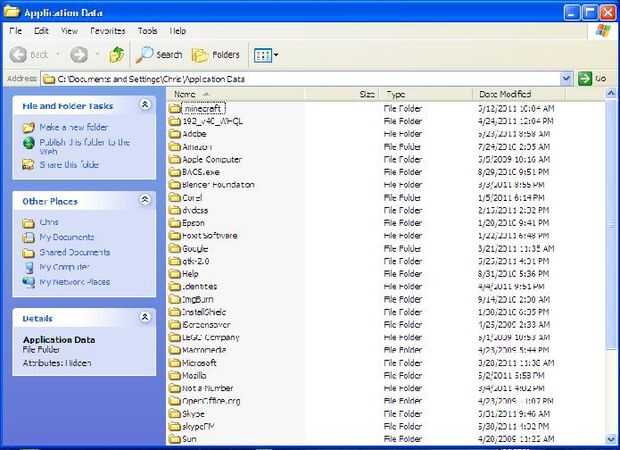
Task: Select the .minecraft folder icon
Action: (x=175, y=108)
